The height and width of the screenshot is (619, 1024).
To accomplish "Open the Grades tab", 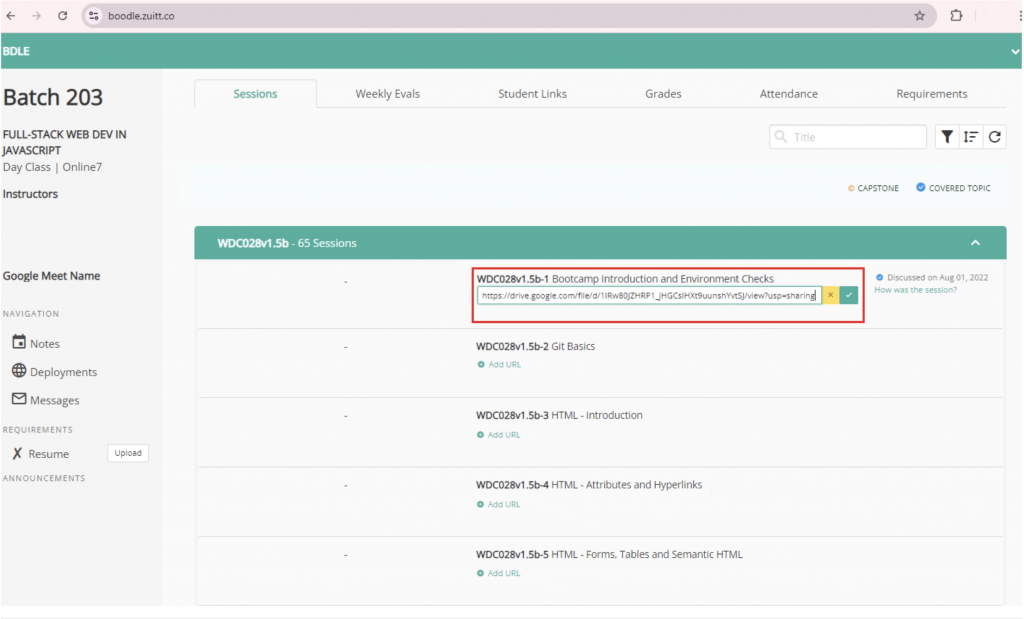I will pyautogui.click(x=663, y=94).
